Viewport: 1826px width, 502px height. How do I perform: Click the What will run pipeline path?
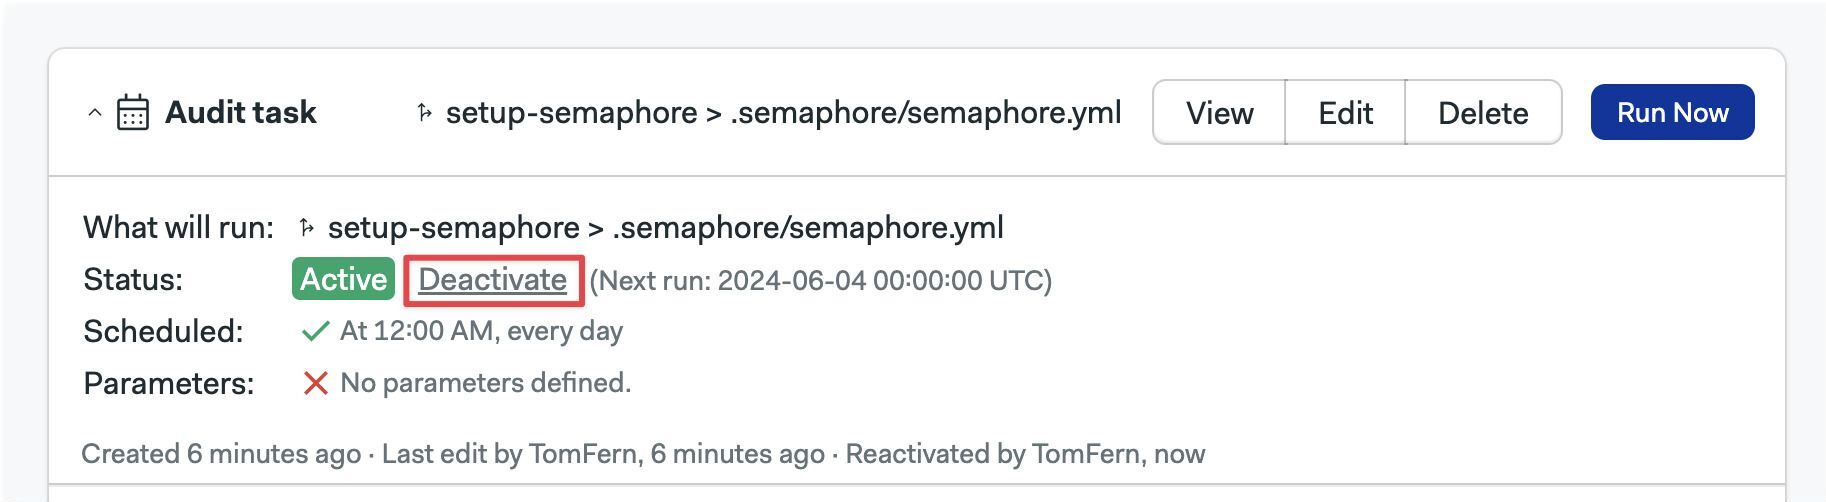pos(666,228)
